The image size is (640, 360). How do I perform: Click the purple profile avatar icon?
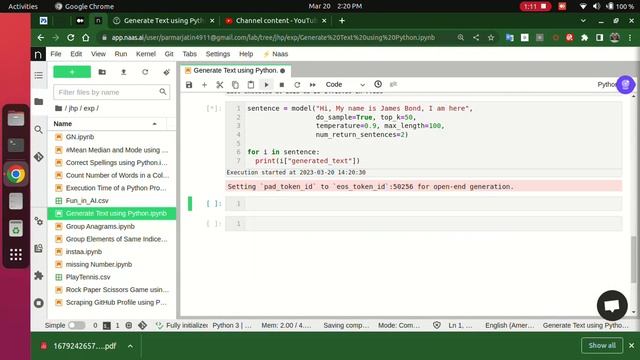[x=625, y=84]
